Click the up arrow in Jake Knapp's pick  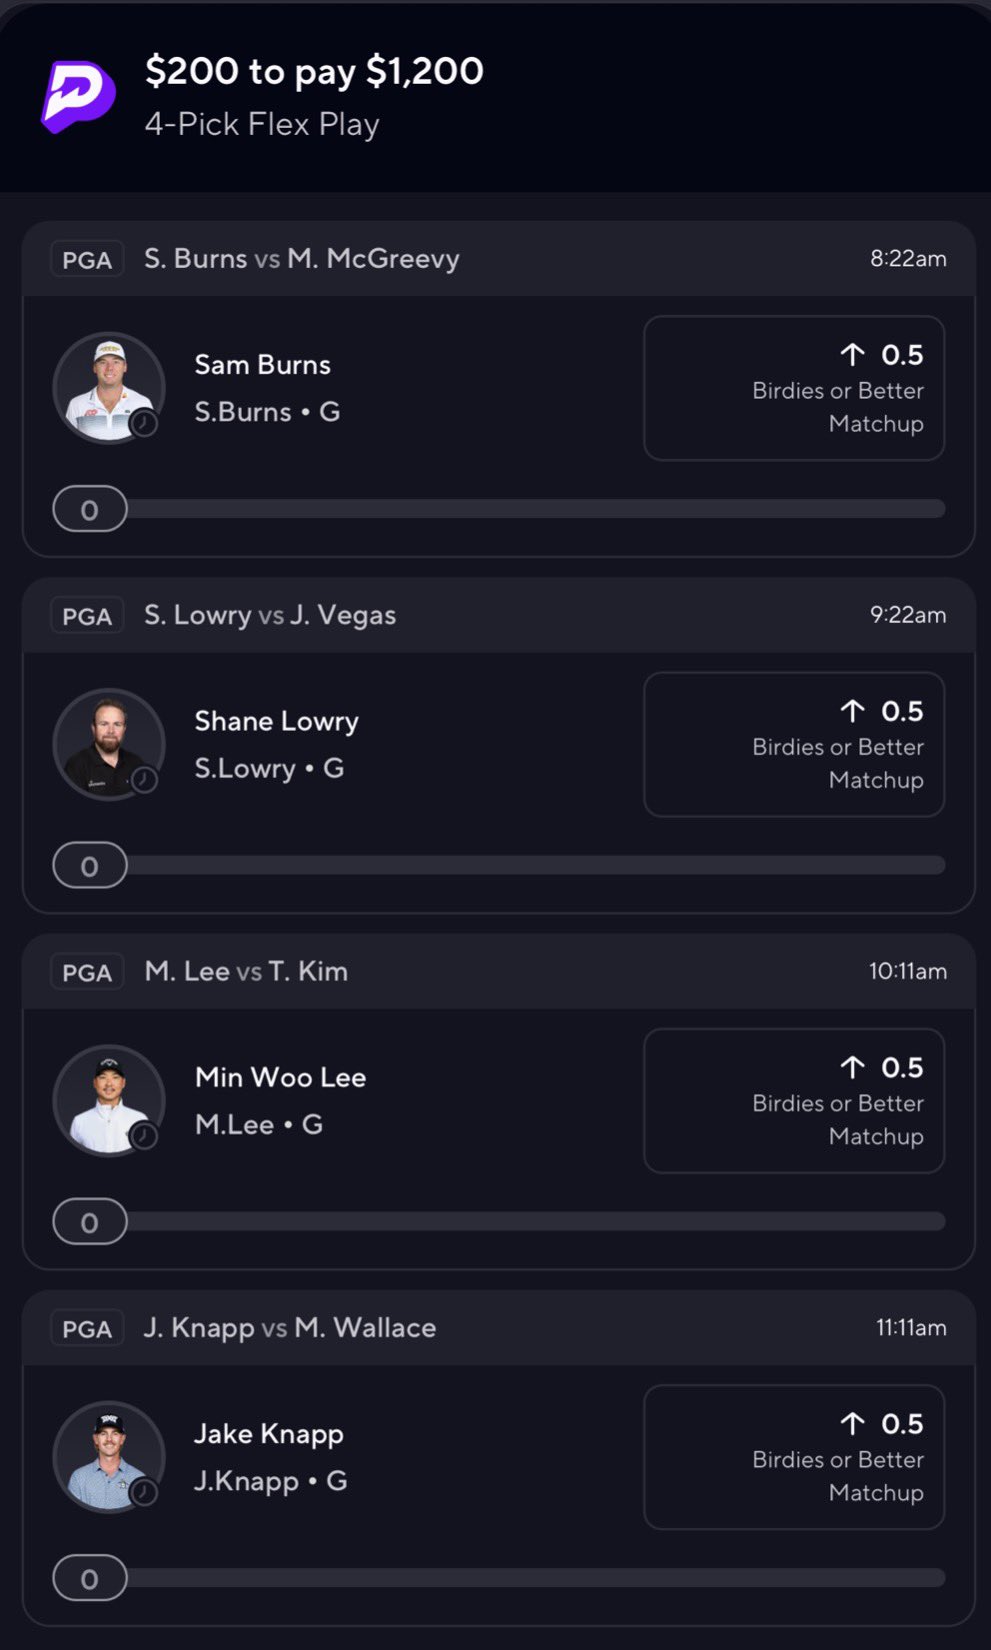(852, 1423)
